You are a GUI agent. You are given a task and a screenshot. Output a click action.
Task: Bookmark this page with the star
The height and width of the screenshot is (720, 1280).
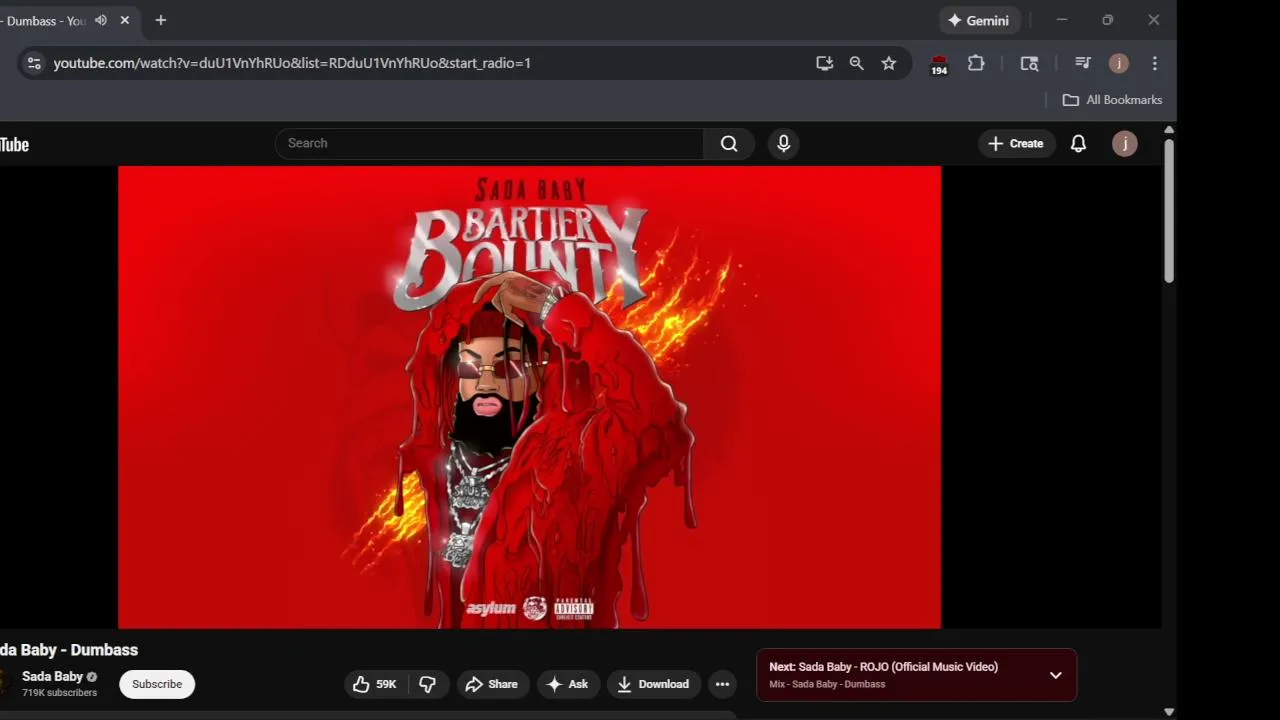(x=889, y=63)
